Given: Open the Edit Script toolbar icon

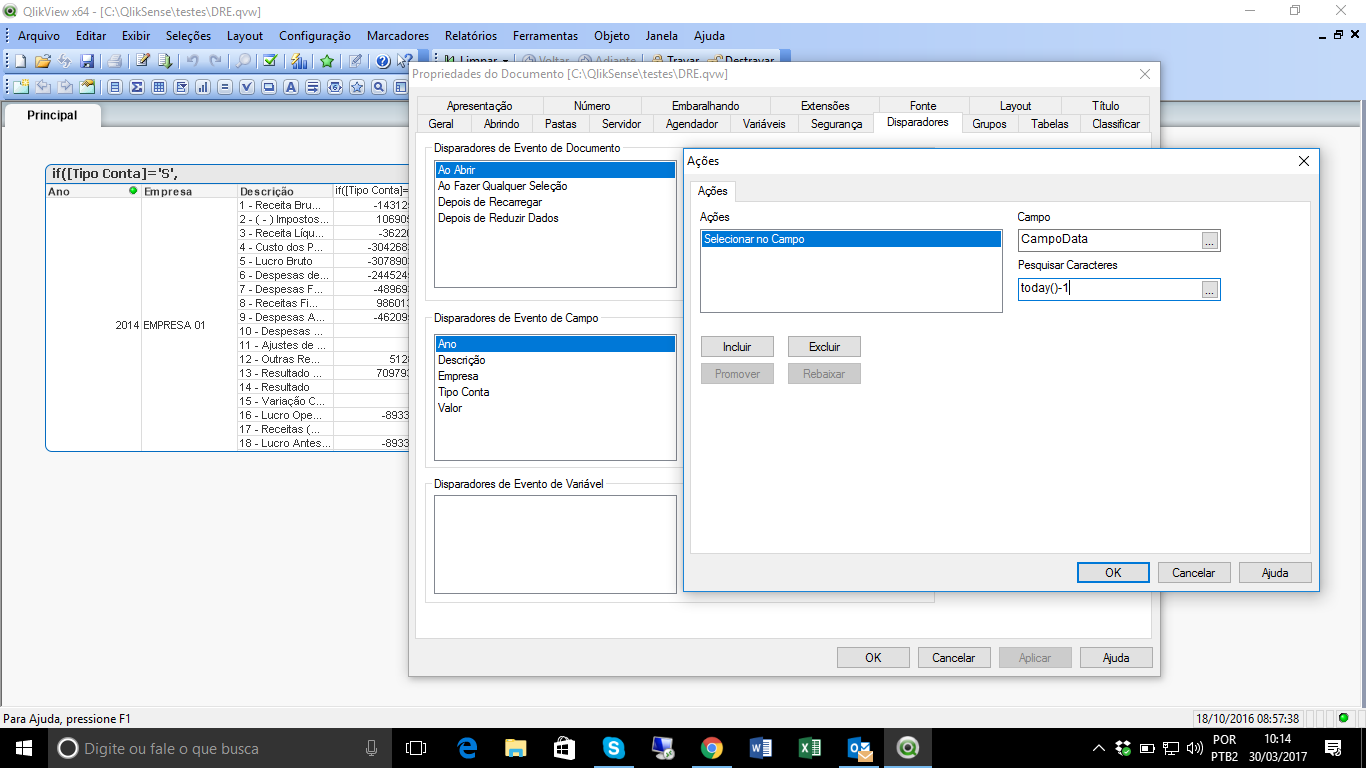Looking at the screenshot, I should pos(143,61).
